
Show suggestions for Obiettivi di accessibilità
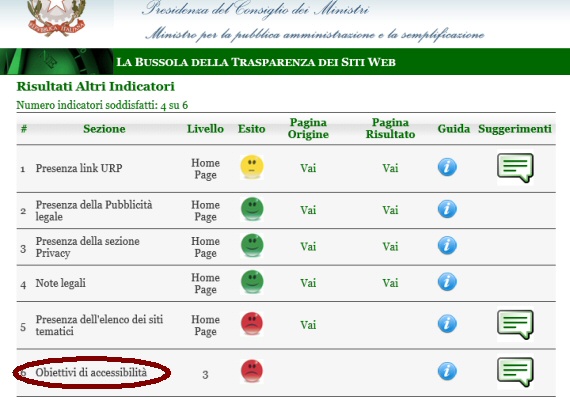[x=515, y=372]
